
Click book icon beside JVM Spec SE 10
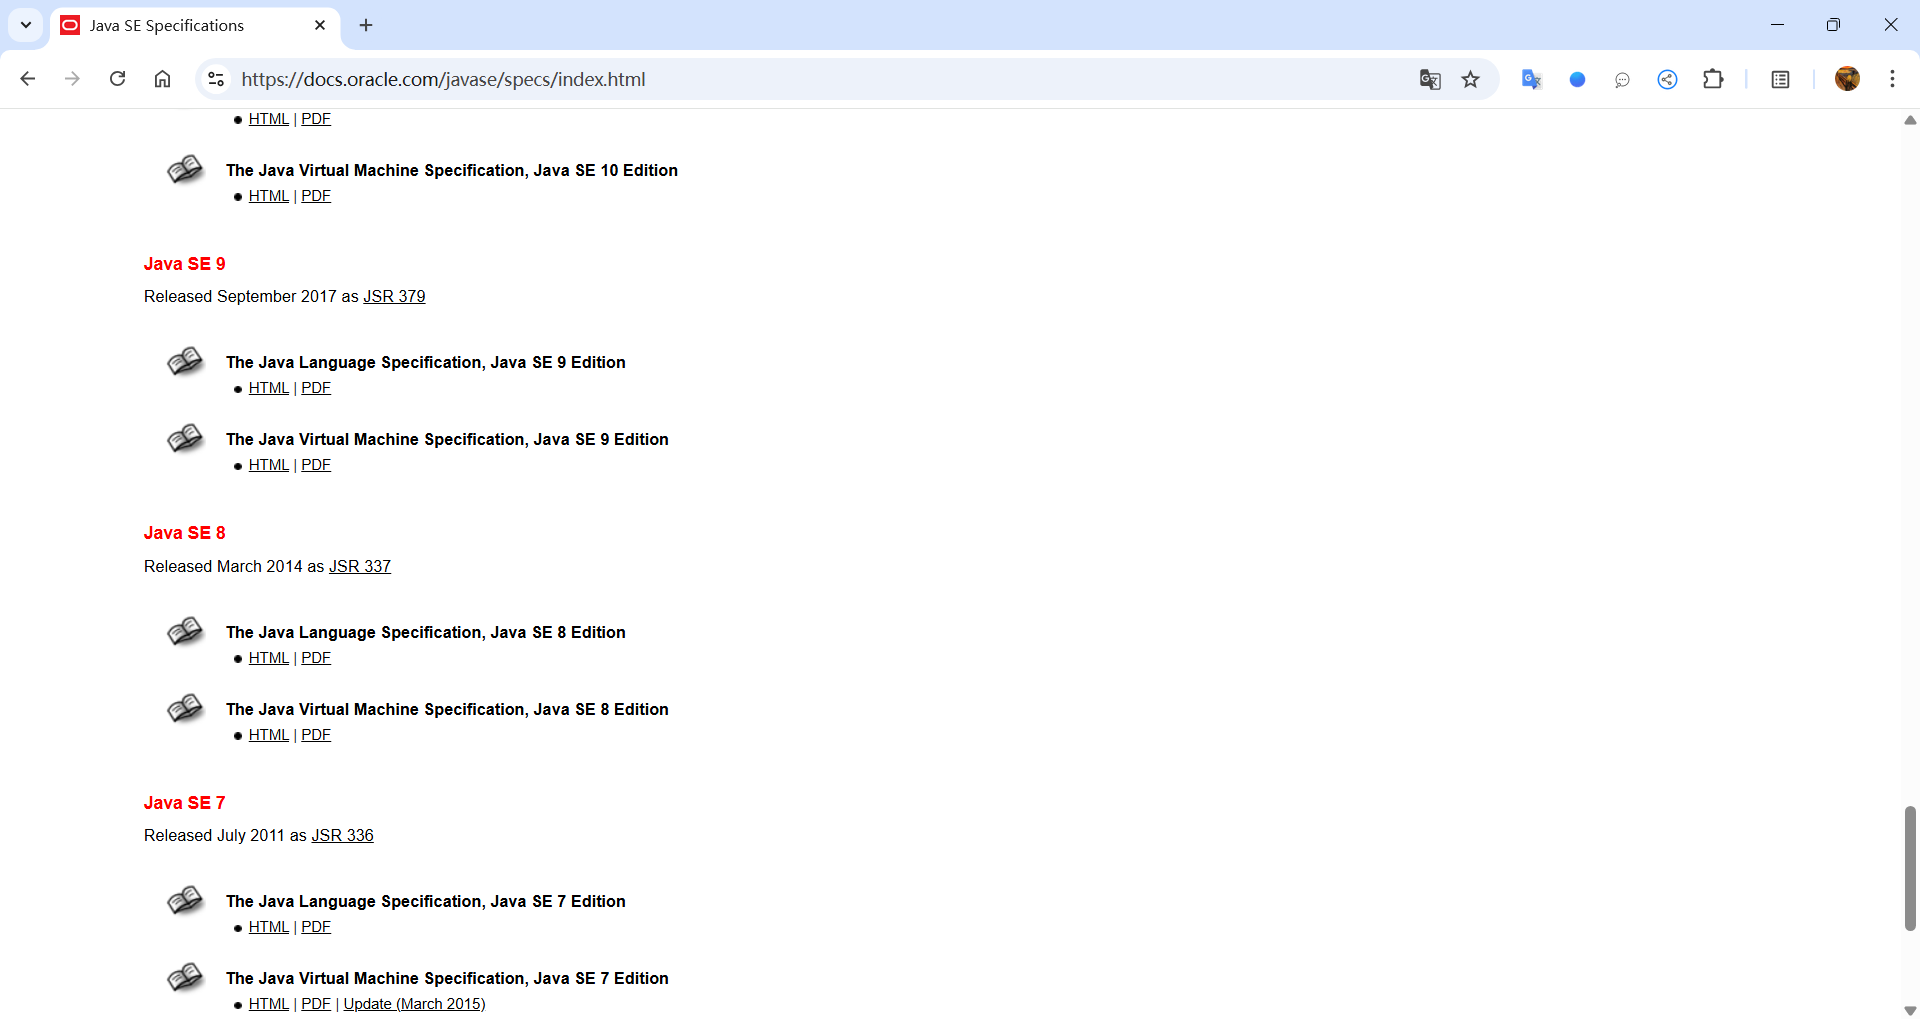(185, 170)
